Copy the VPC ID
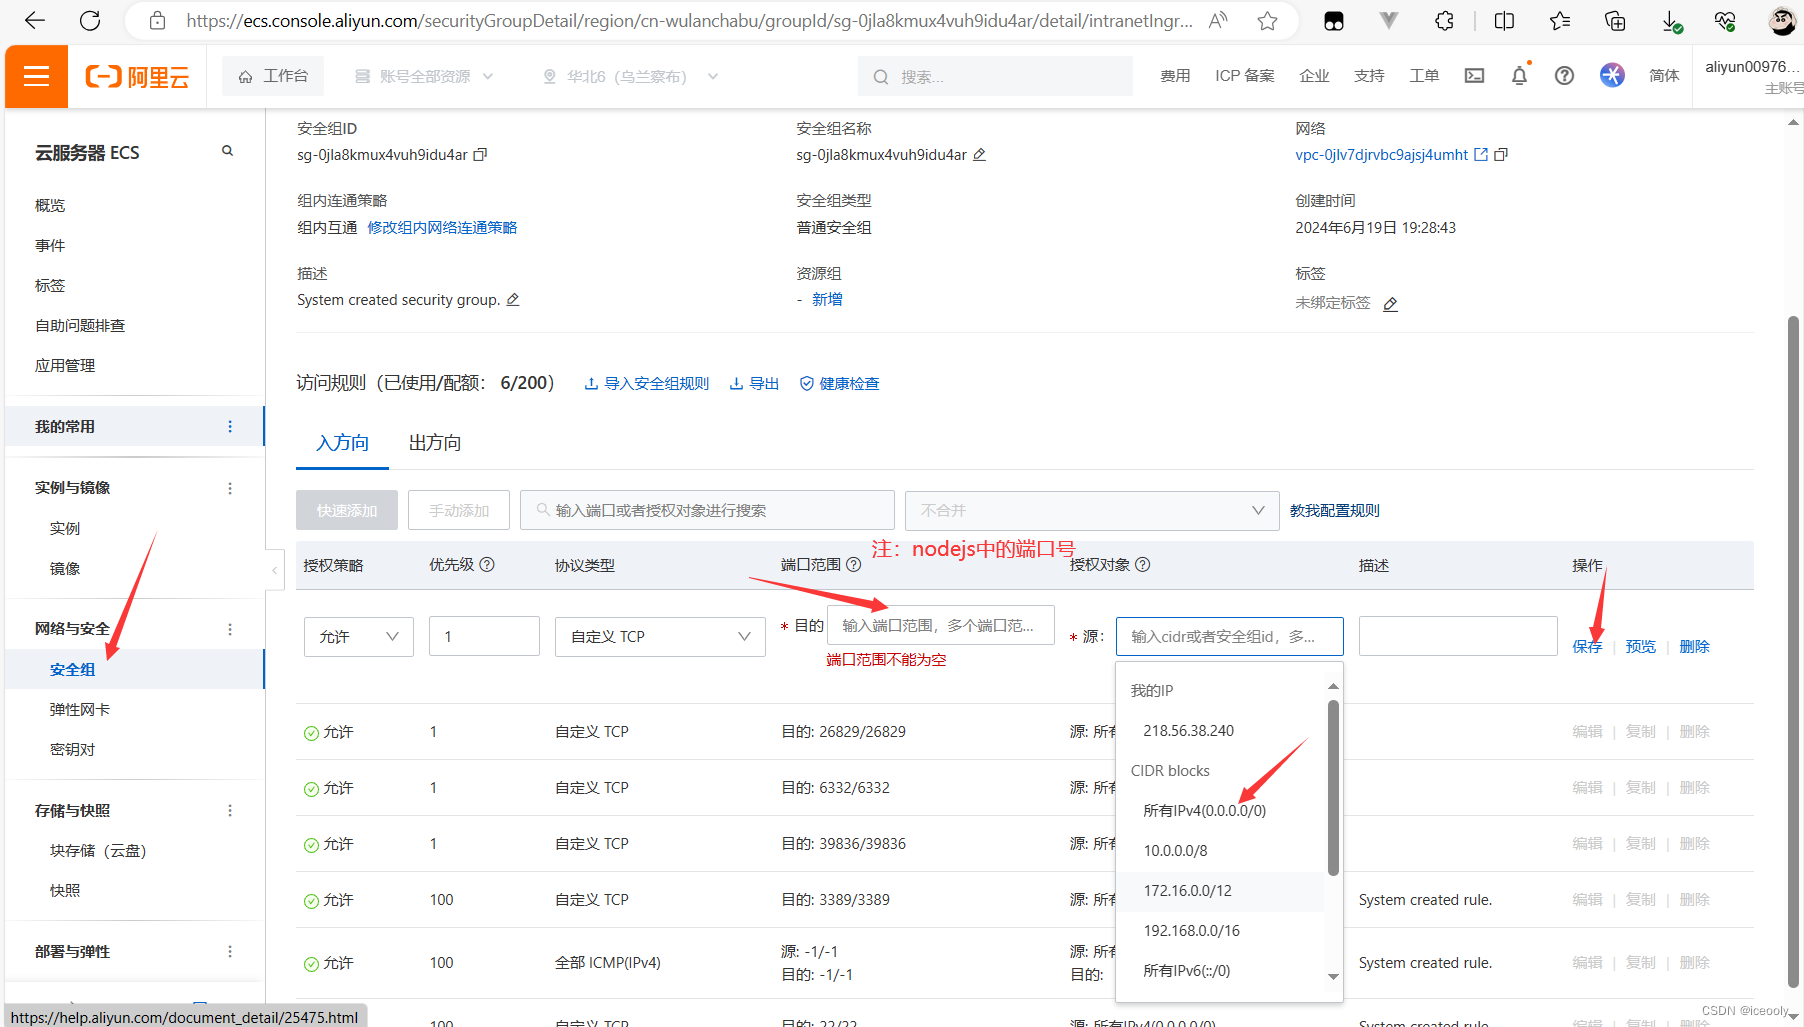Image resolution: width=1804 pixels, height=1027 pixels. point(1501,155)
